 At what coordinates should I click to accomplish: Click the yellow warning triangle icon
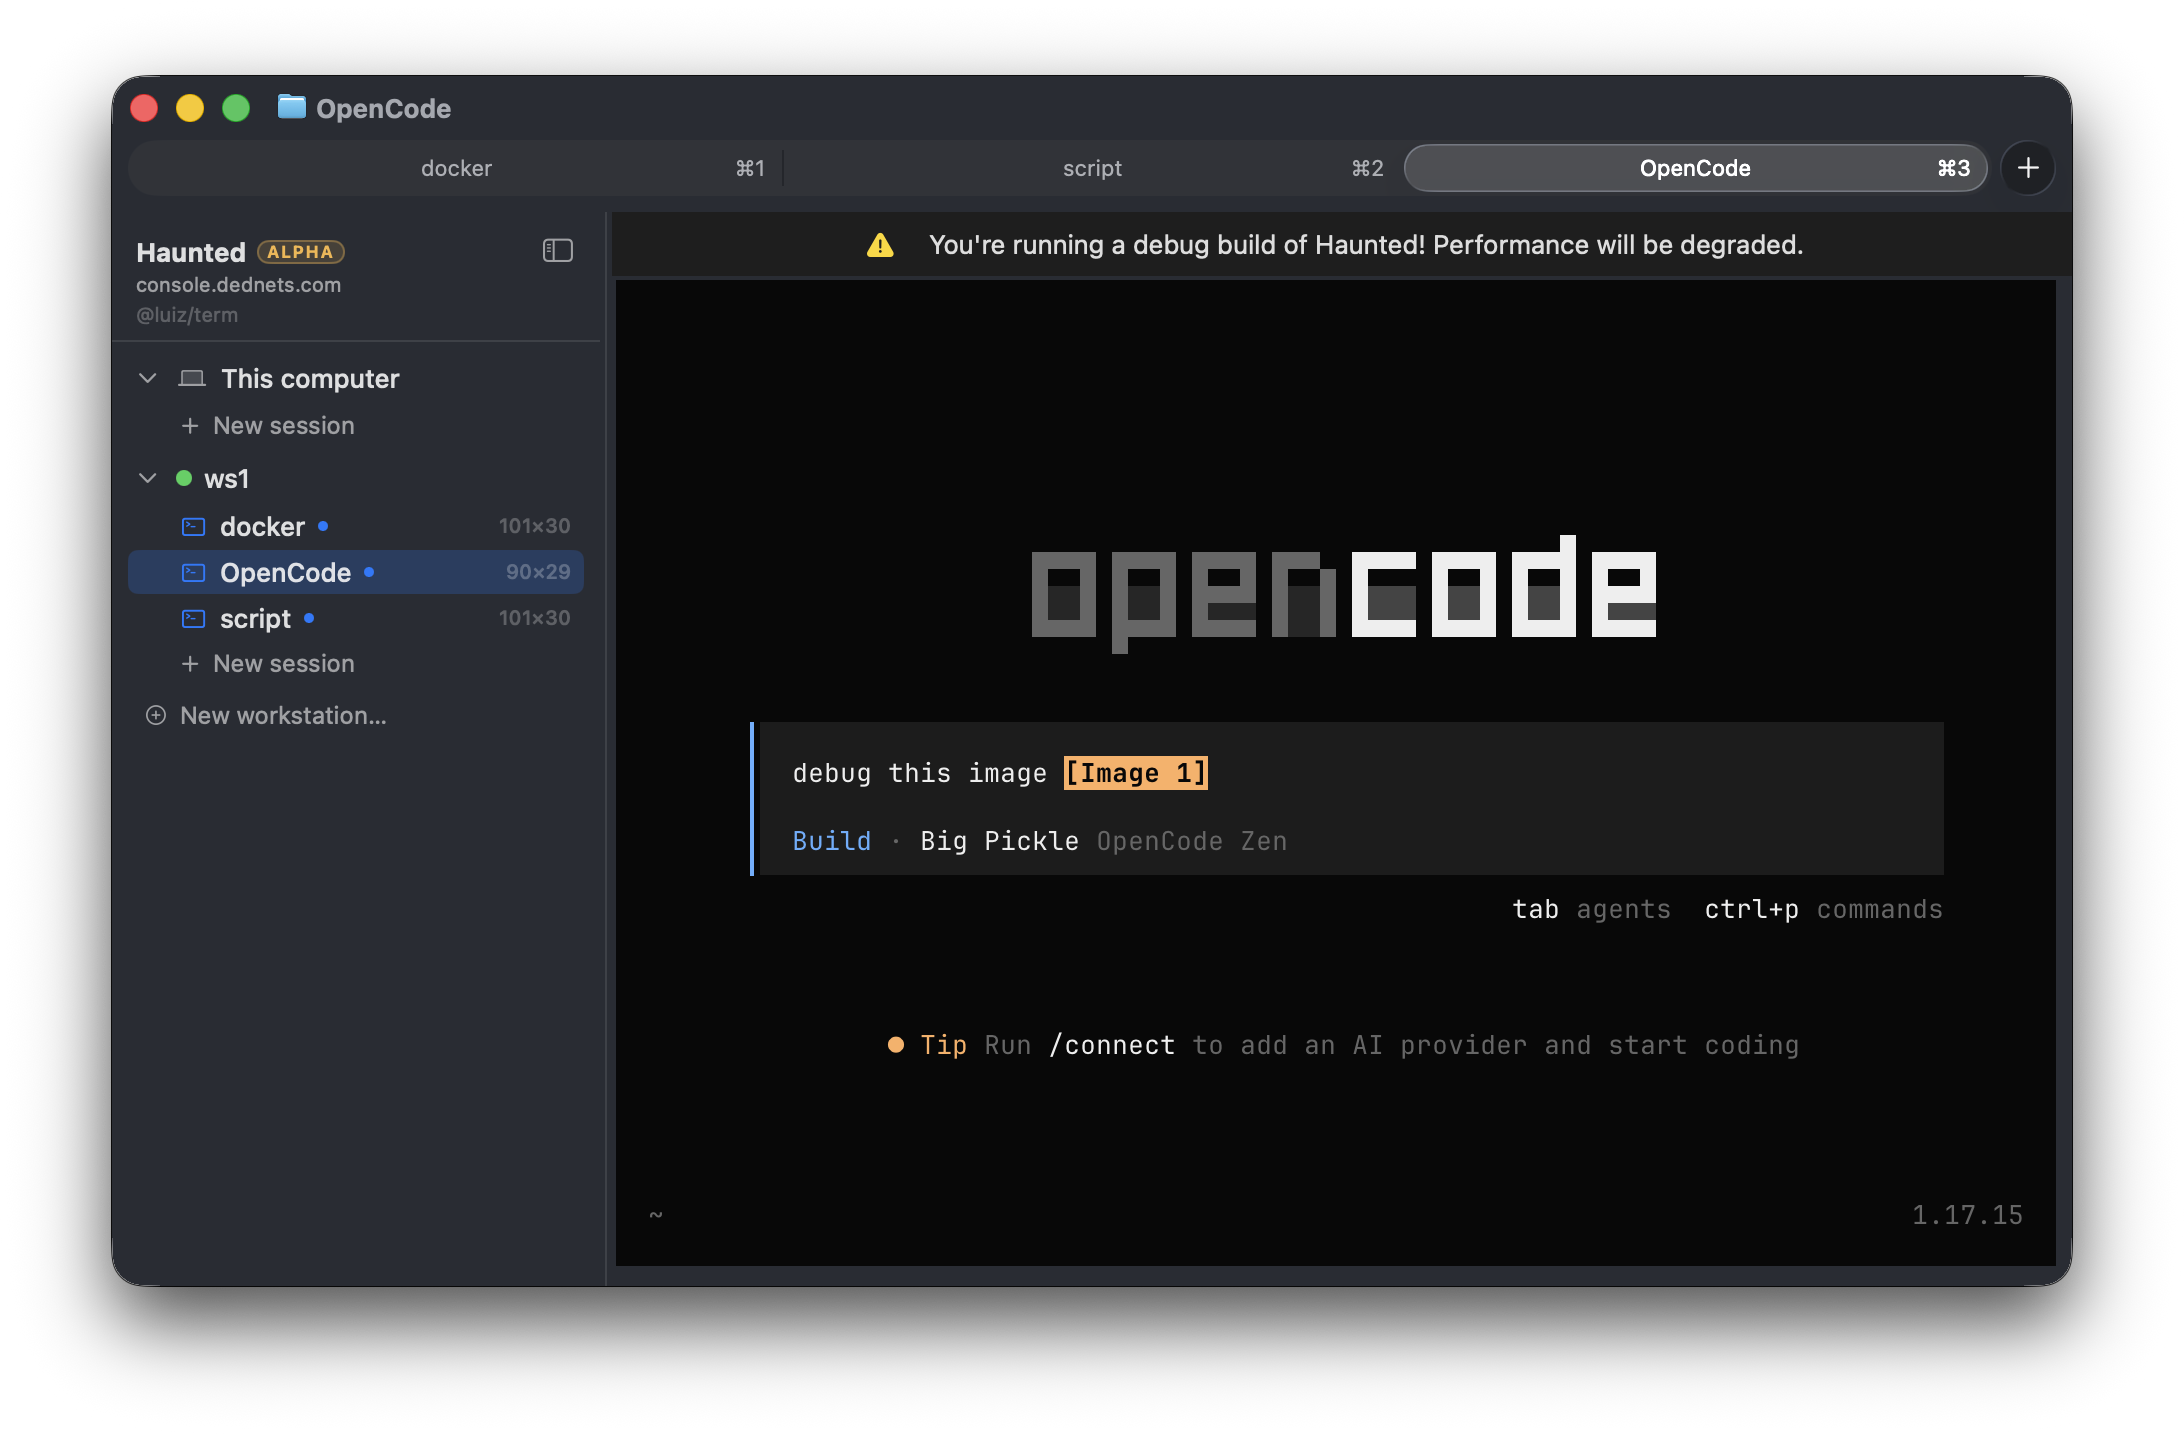[880, 245]
